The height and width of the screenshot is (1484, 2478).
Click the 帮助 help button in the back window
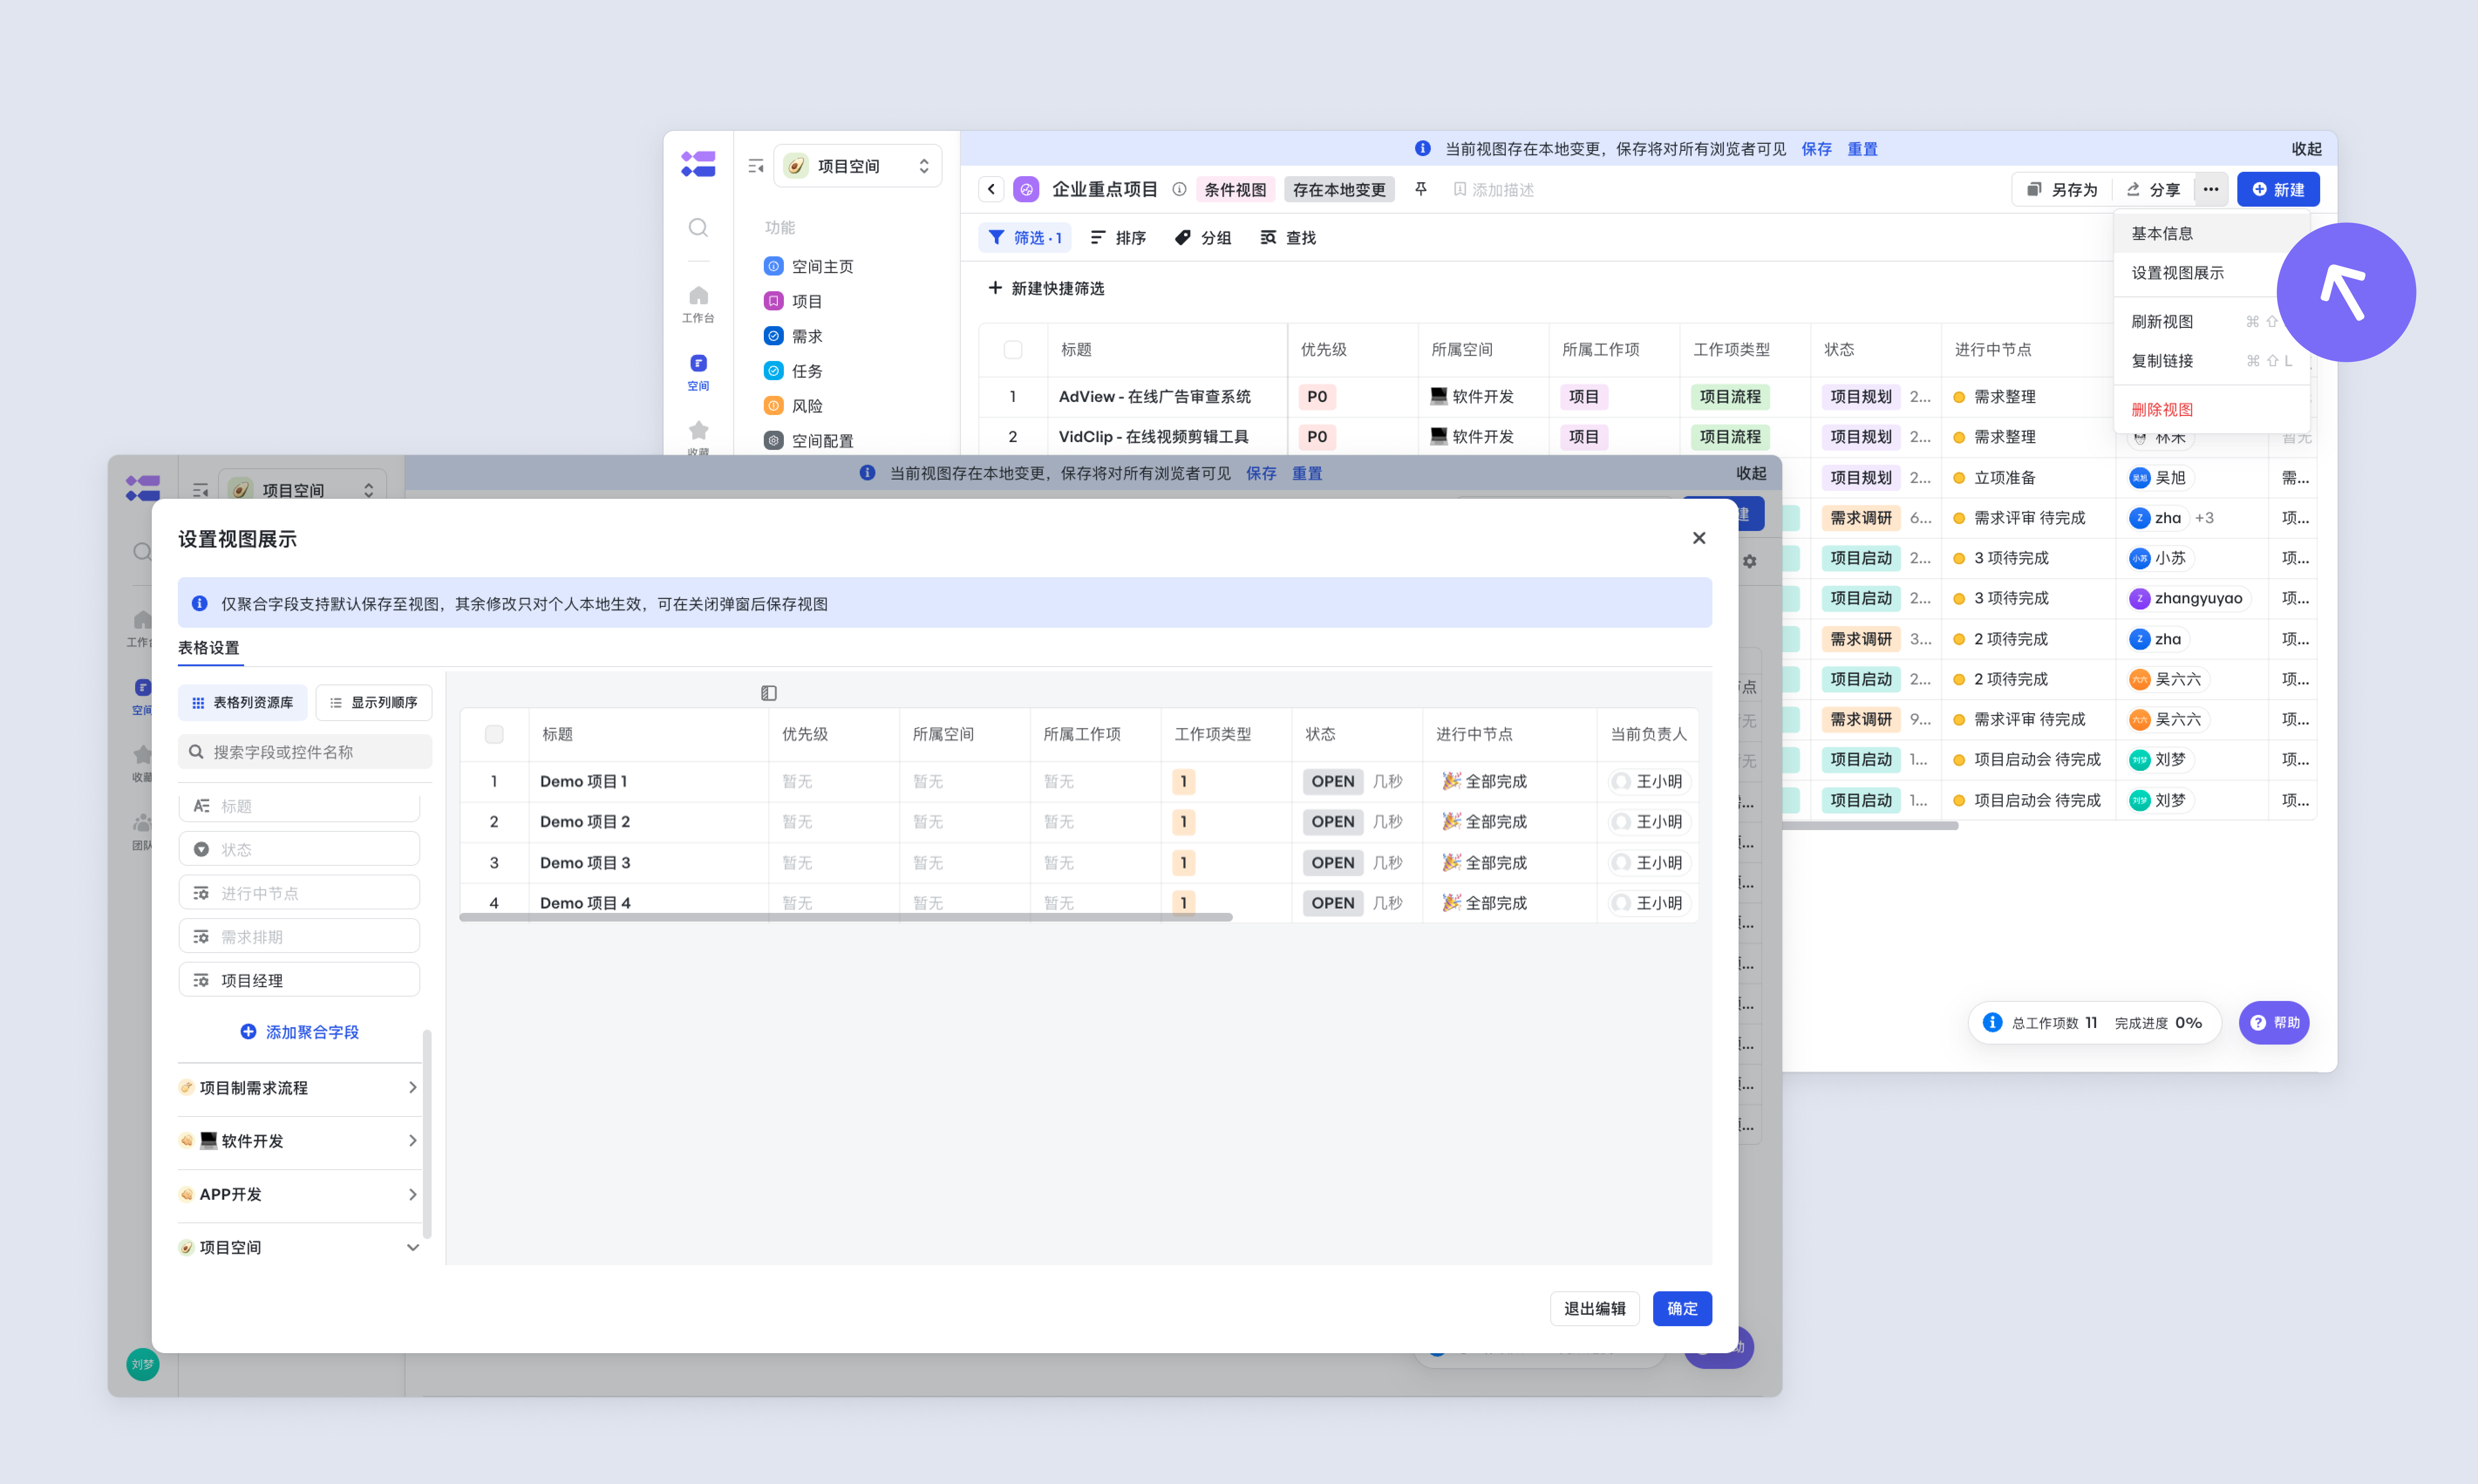coord(2274,1023)
